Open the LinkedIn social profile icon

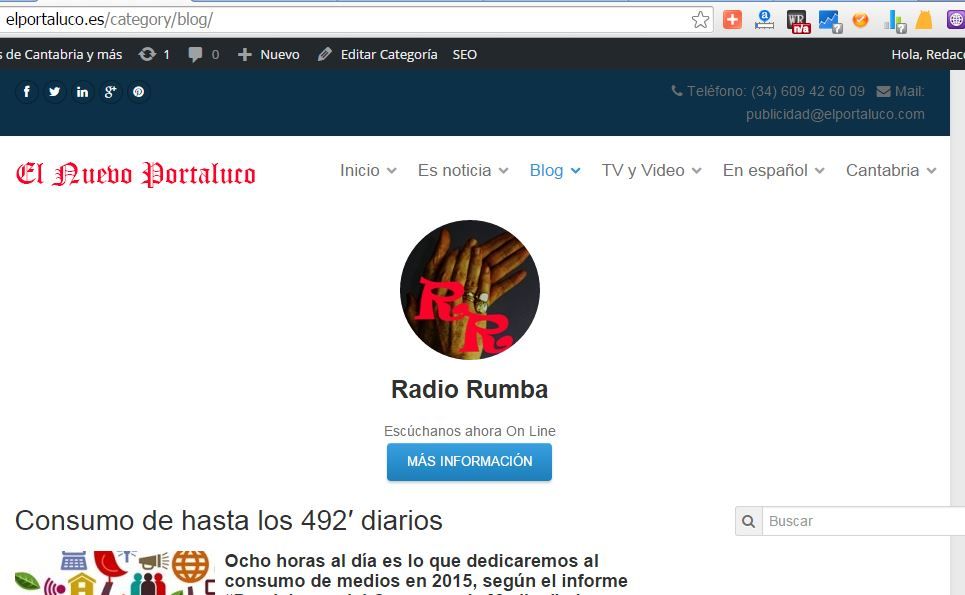click(x=82, y=92)
